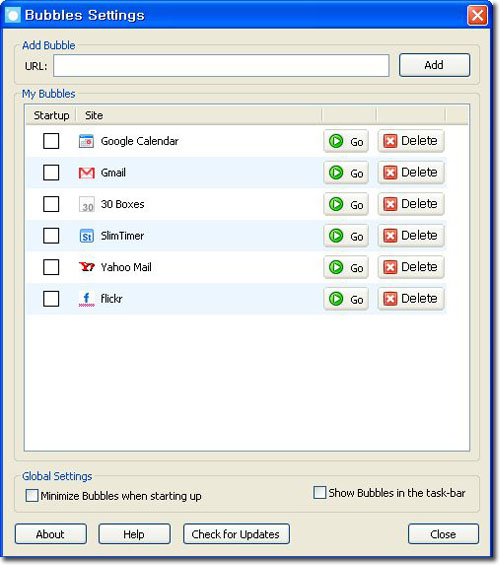Check the flickr startup checkbox

pos(51,299)
